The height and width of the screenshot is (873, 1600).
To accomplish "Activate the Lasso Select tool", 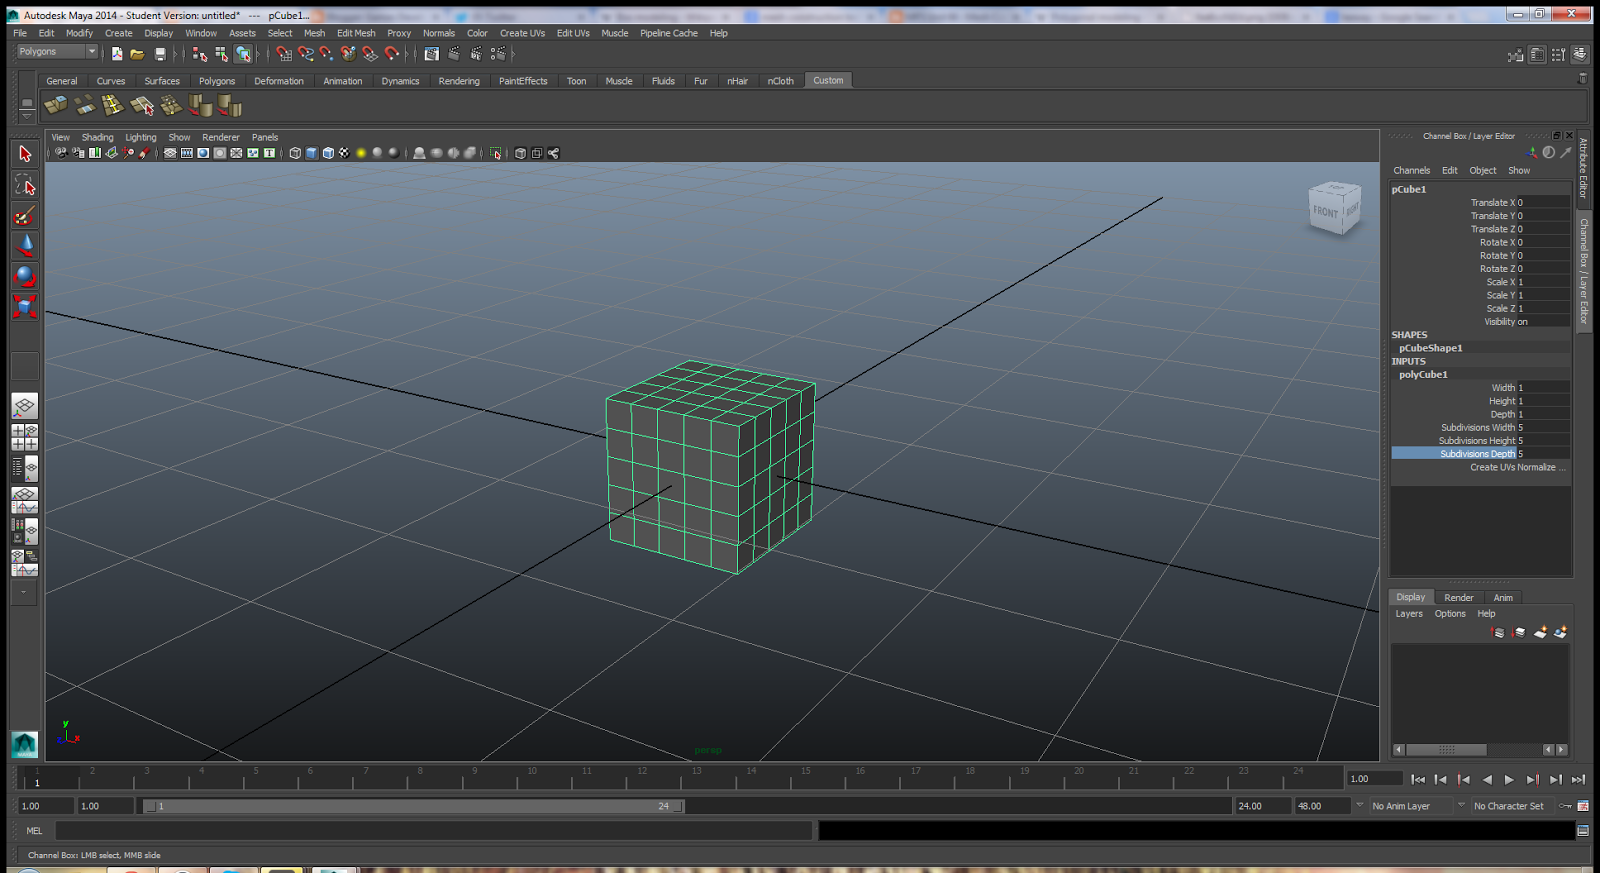I will tap(25, 186).
